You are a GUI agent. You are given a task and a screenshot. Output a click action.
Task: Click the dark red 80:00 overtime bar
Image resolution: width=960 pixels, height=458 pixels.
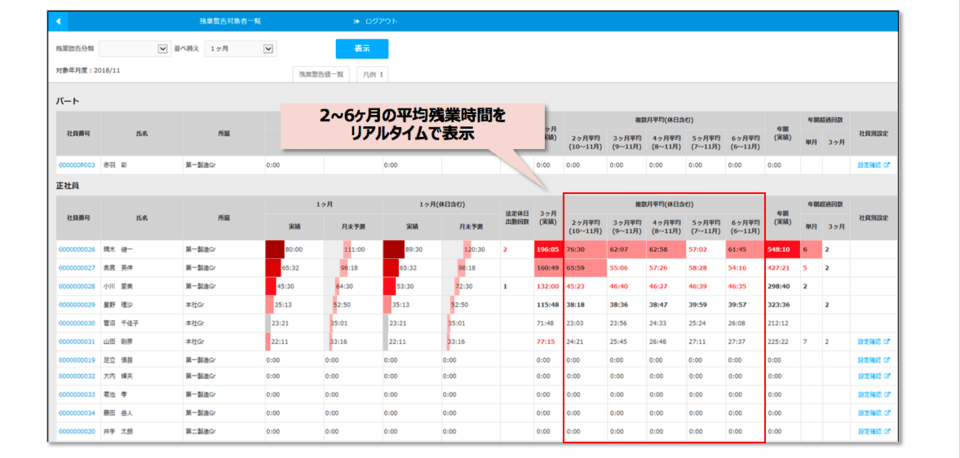pyautogui.click(x=275, y=250)
